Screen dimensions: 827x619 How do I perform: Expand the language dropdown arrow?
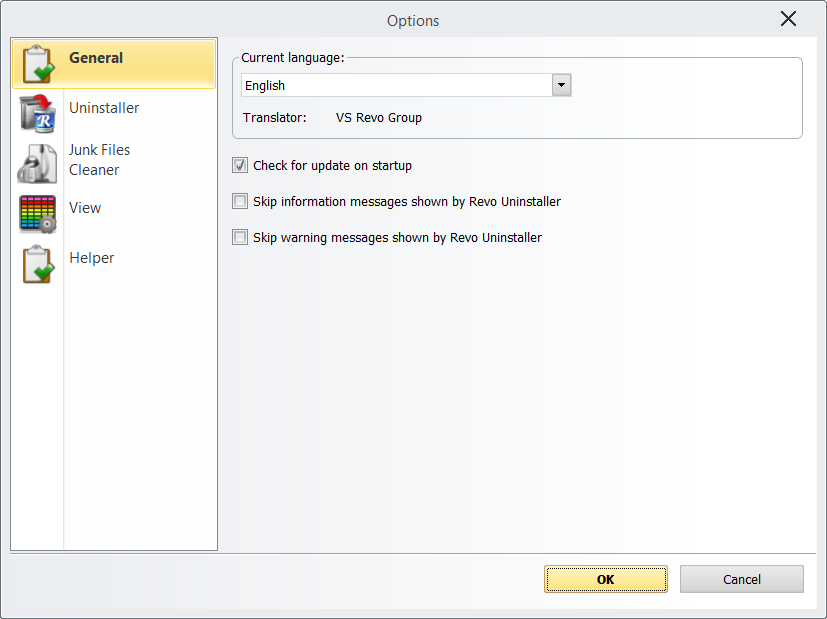pyautogui.click(x=561, y=85)
